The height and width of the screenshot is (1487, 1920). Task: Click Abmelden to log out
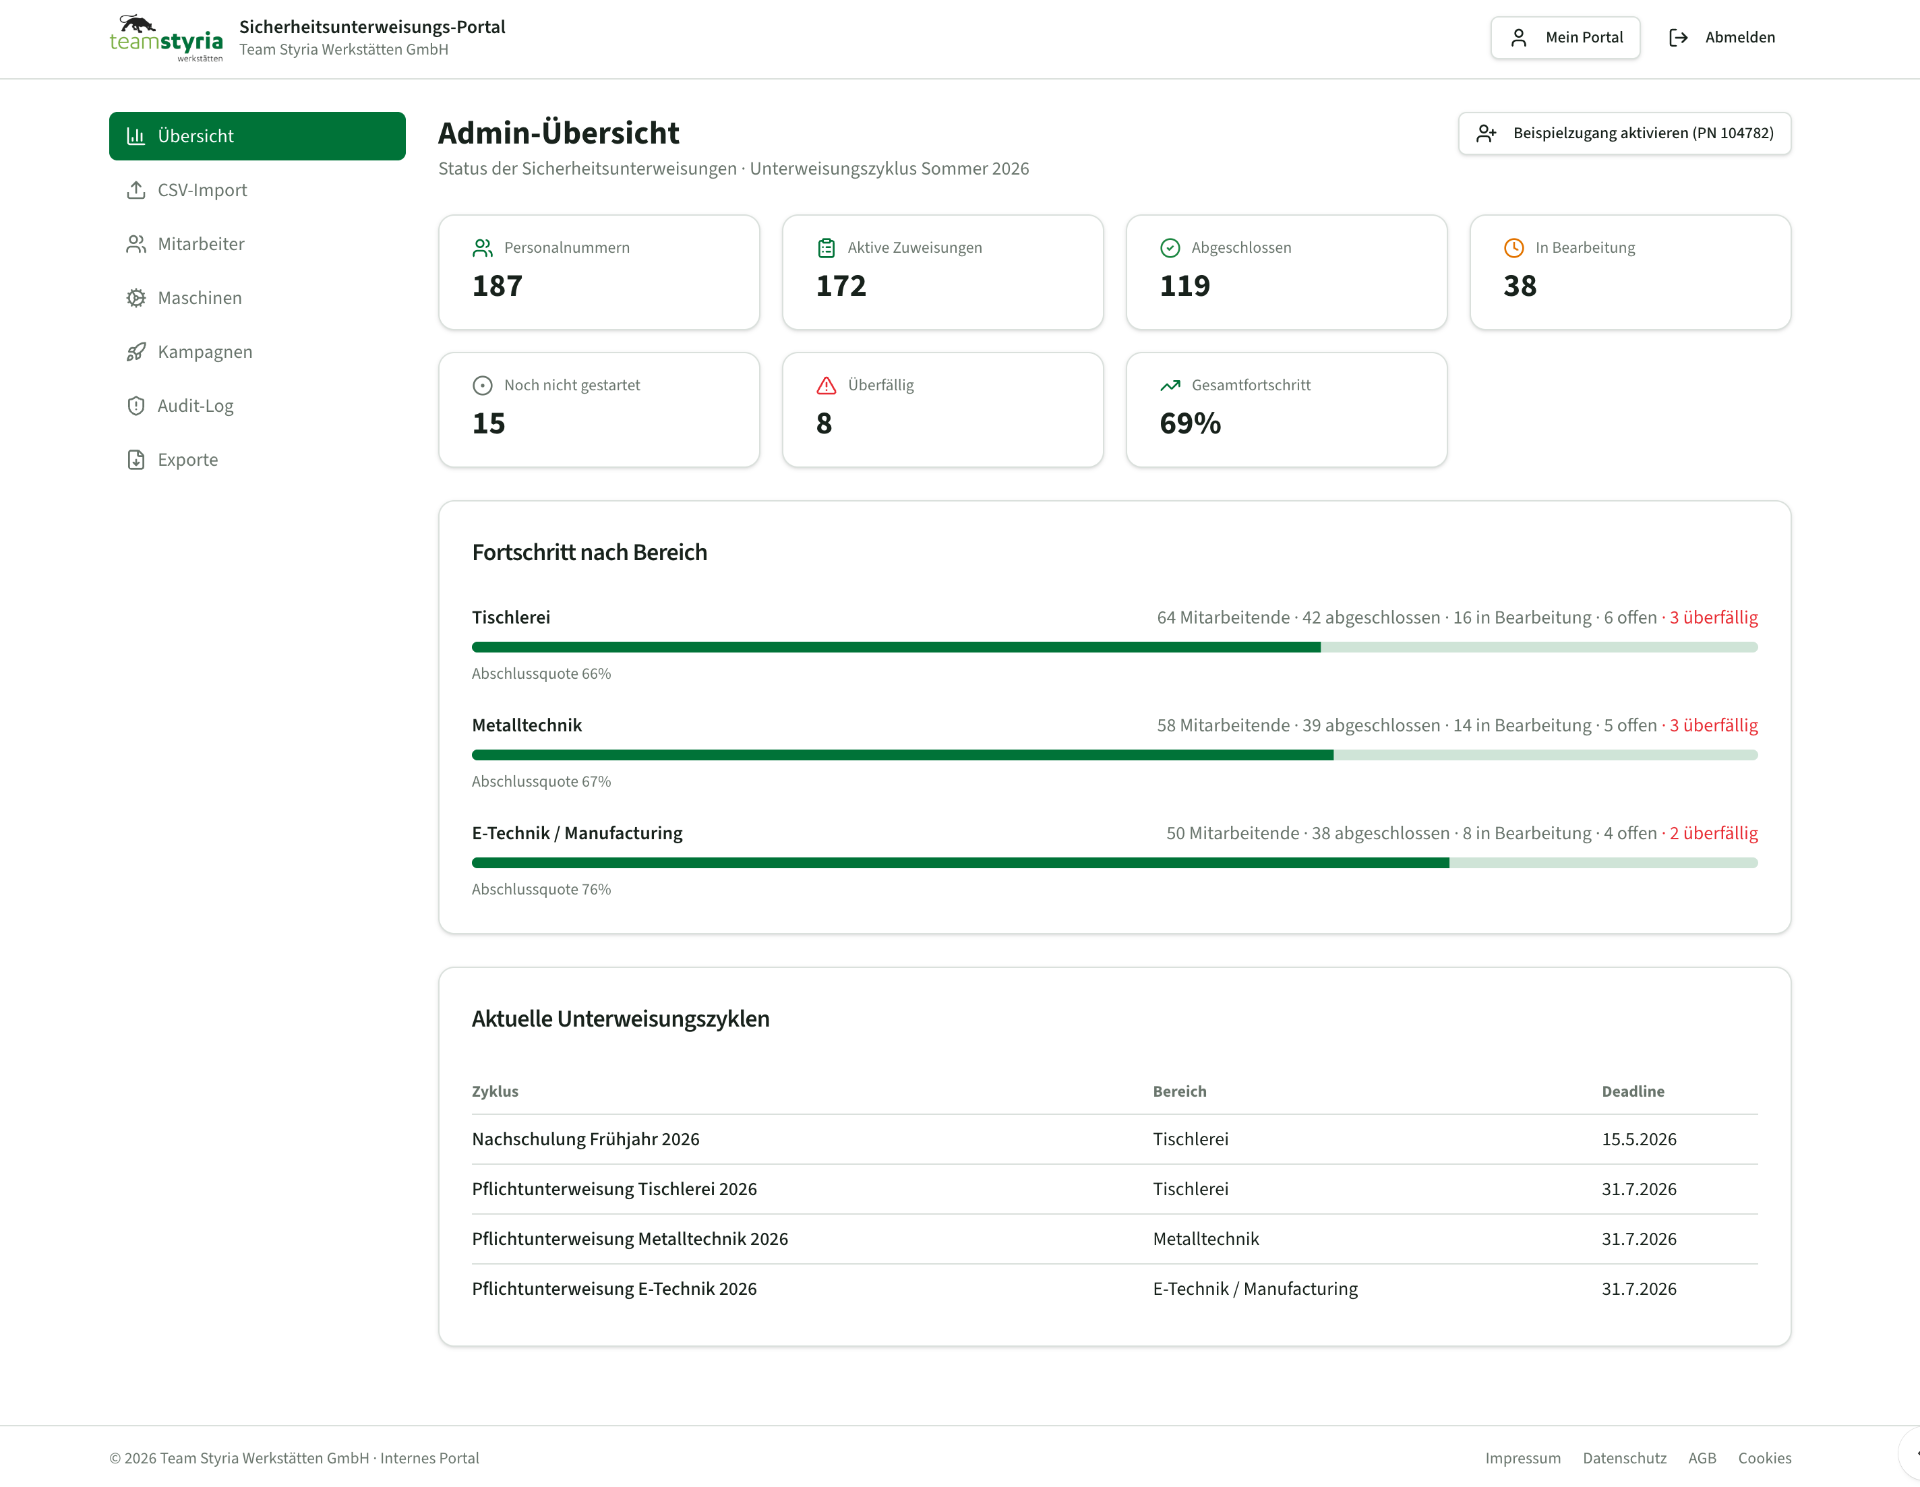1722,38
